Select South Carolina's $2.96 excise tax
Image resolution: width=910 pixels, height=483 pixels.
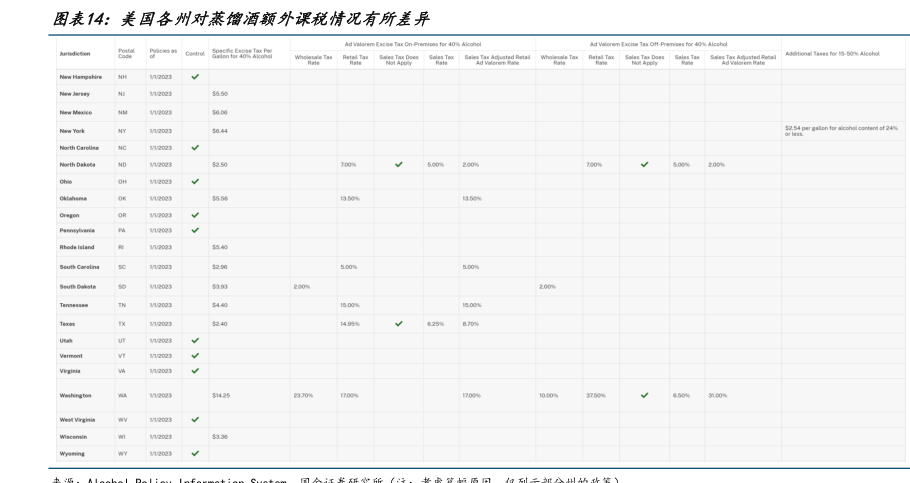click(219, 267)
